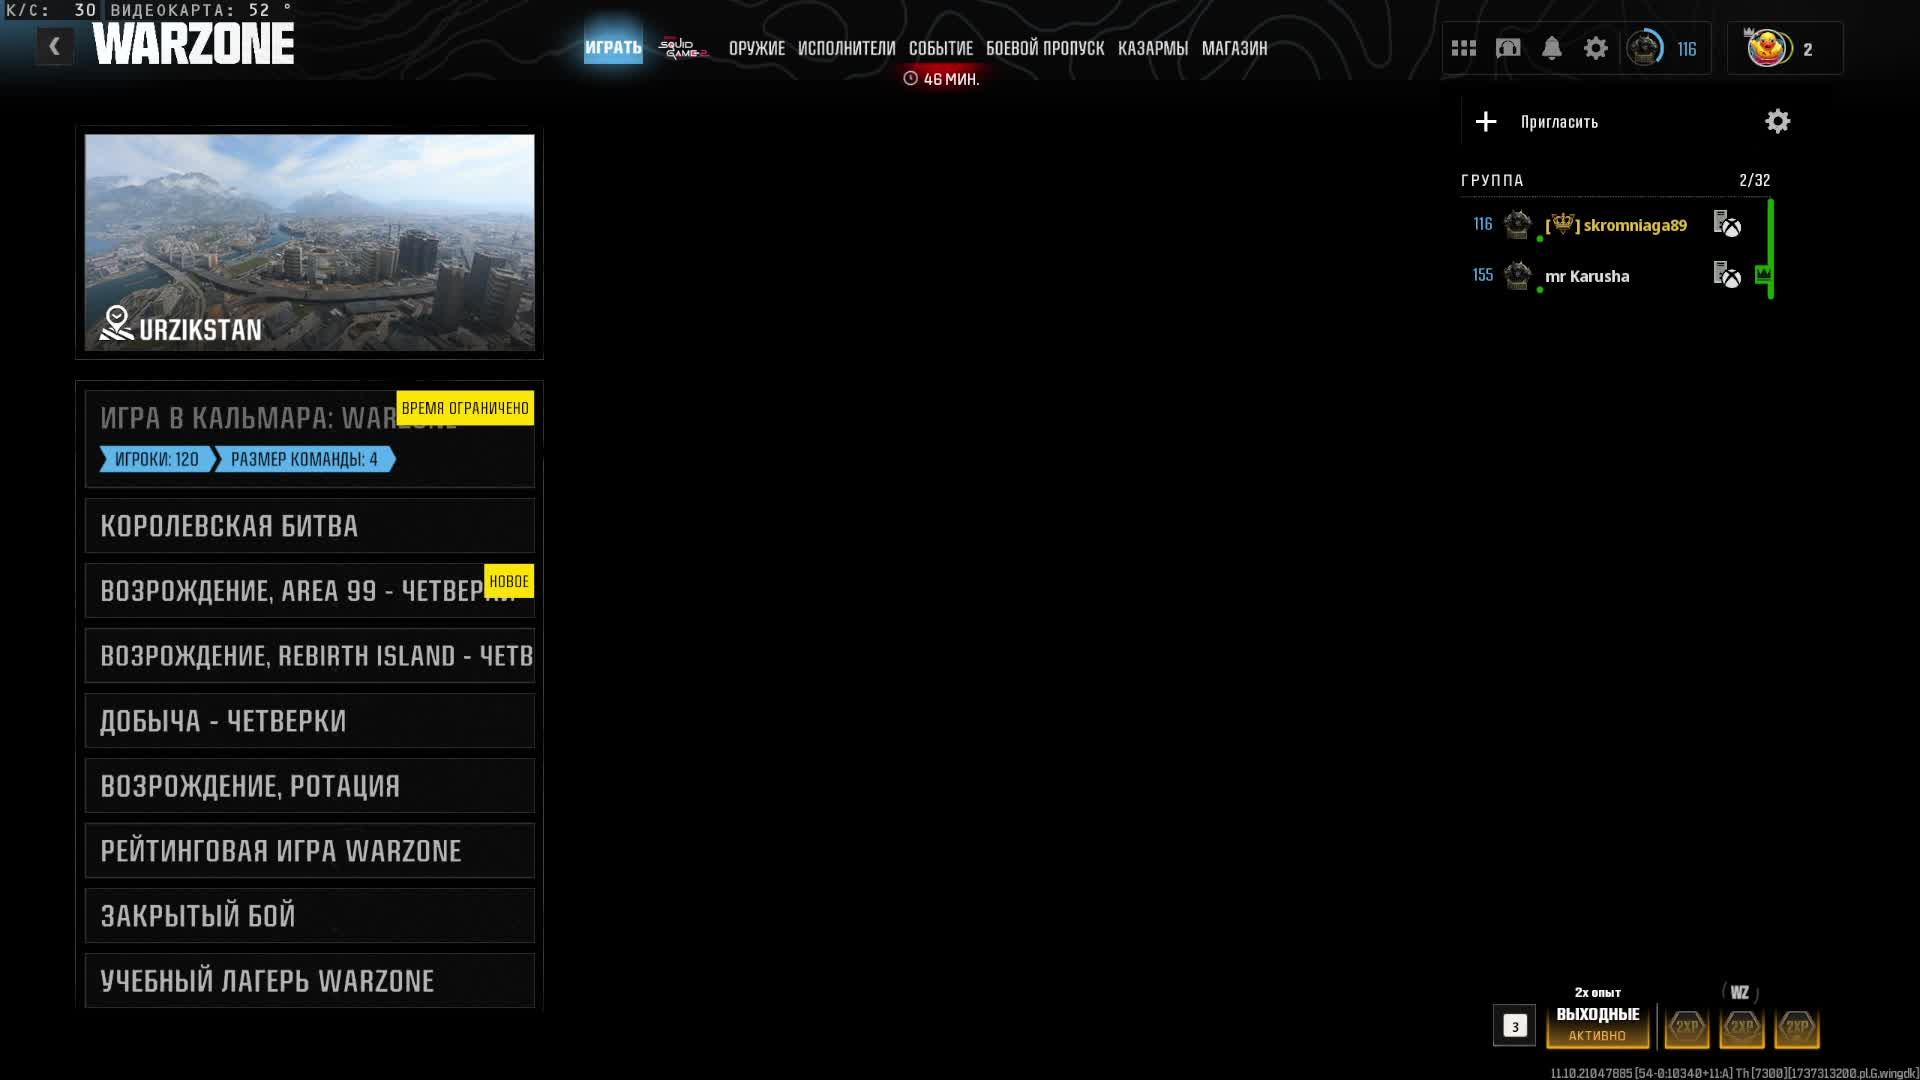This screenshot has height=1080, width=1920.
Task: Select the first 2XP token
Action: click(x=1687, y=1027)
